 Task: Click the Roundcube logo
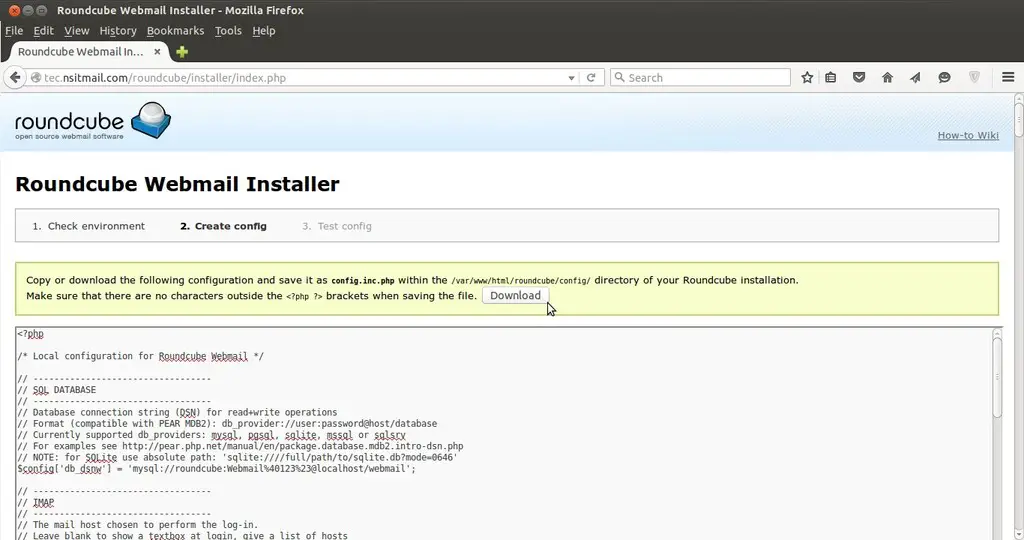[93, 121]
